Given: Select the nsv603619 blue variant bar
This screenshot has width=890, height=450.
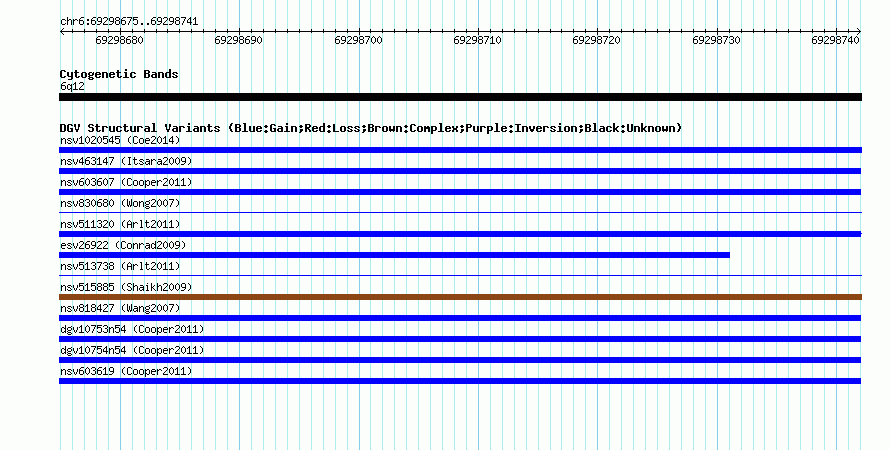Looking at the screenshot, I should [x=460, y=381].
